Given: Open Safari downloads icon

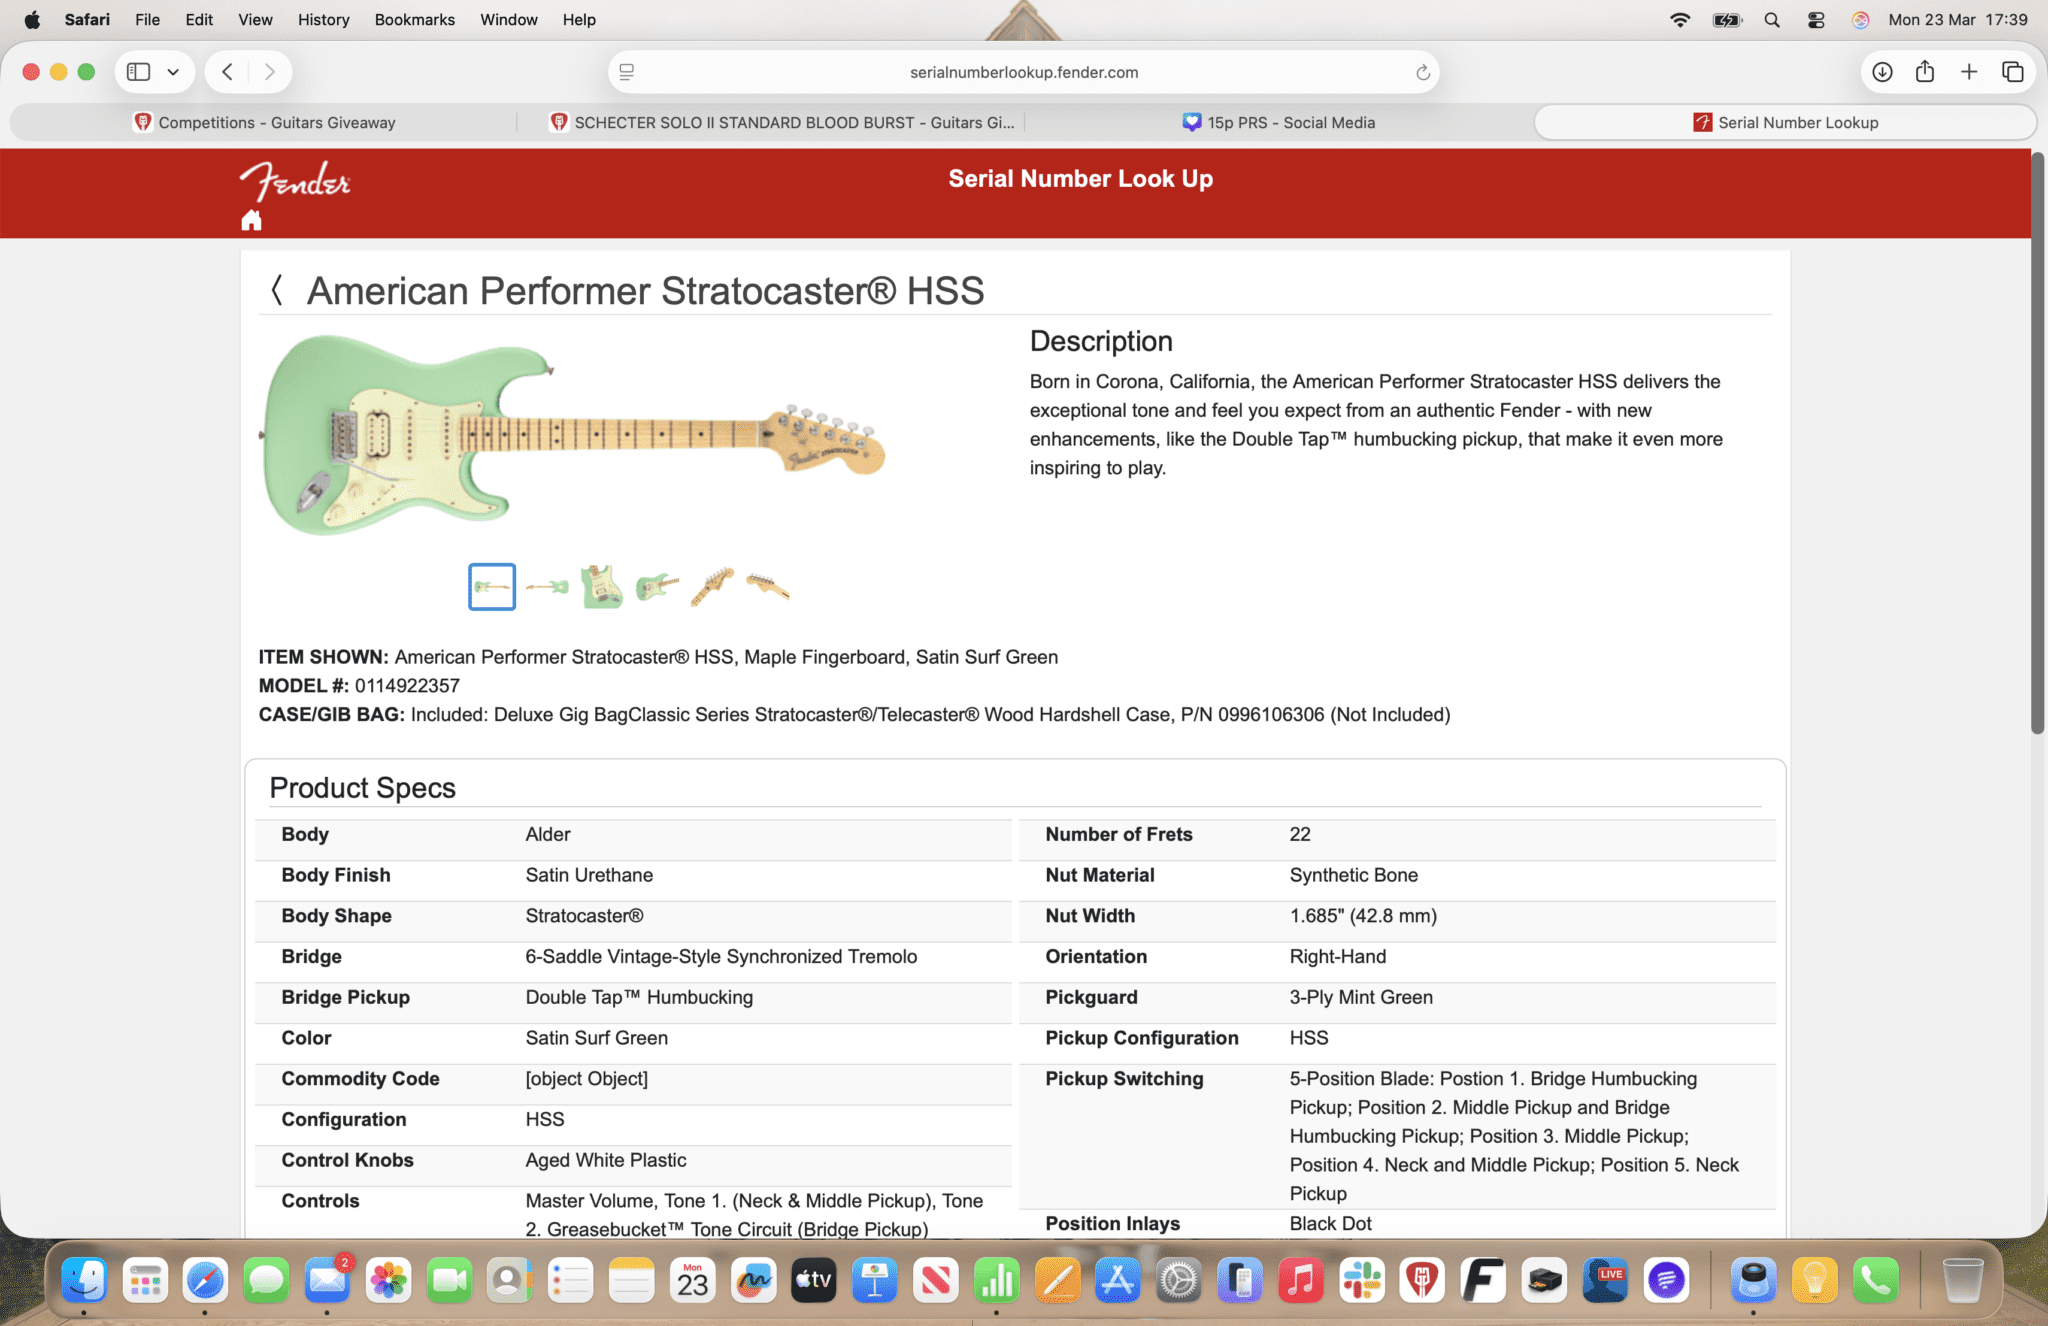Looking at the screenshot, I should (1882, 72).
